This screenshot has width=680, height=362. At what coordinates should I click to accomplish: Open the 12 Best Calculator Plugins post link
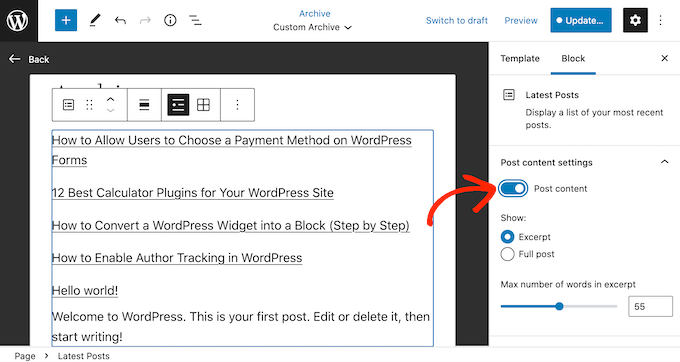(x=193, y=193)
